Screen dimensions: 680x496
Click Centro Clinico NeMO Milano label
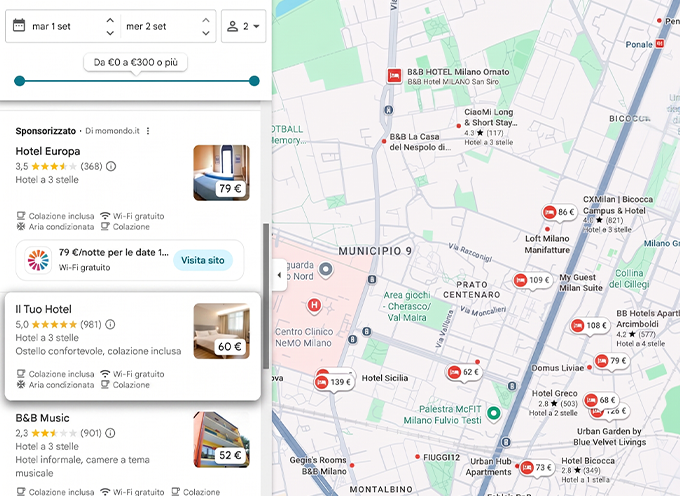304,337
